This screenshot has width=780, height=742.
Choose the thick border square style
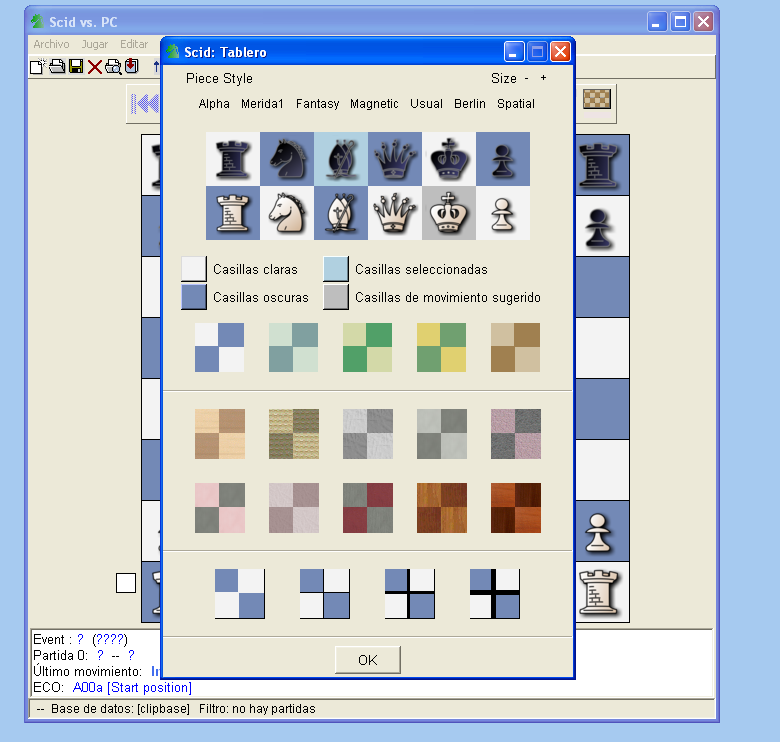[495, 594]
